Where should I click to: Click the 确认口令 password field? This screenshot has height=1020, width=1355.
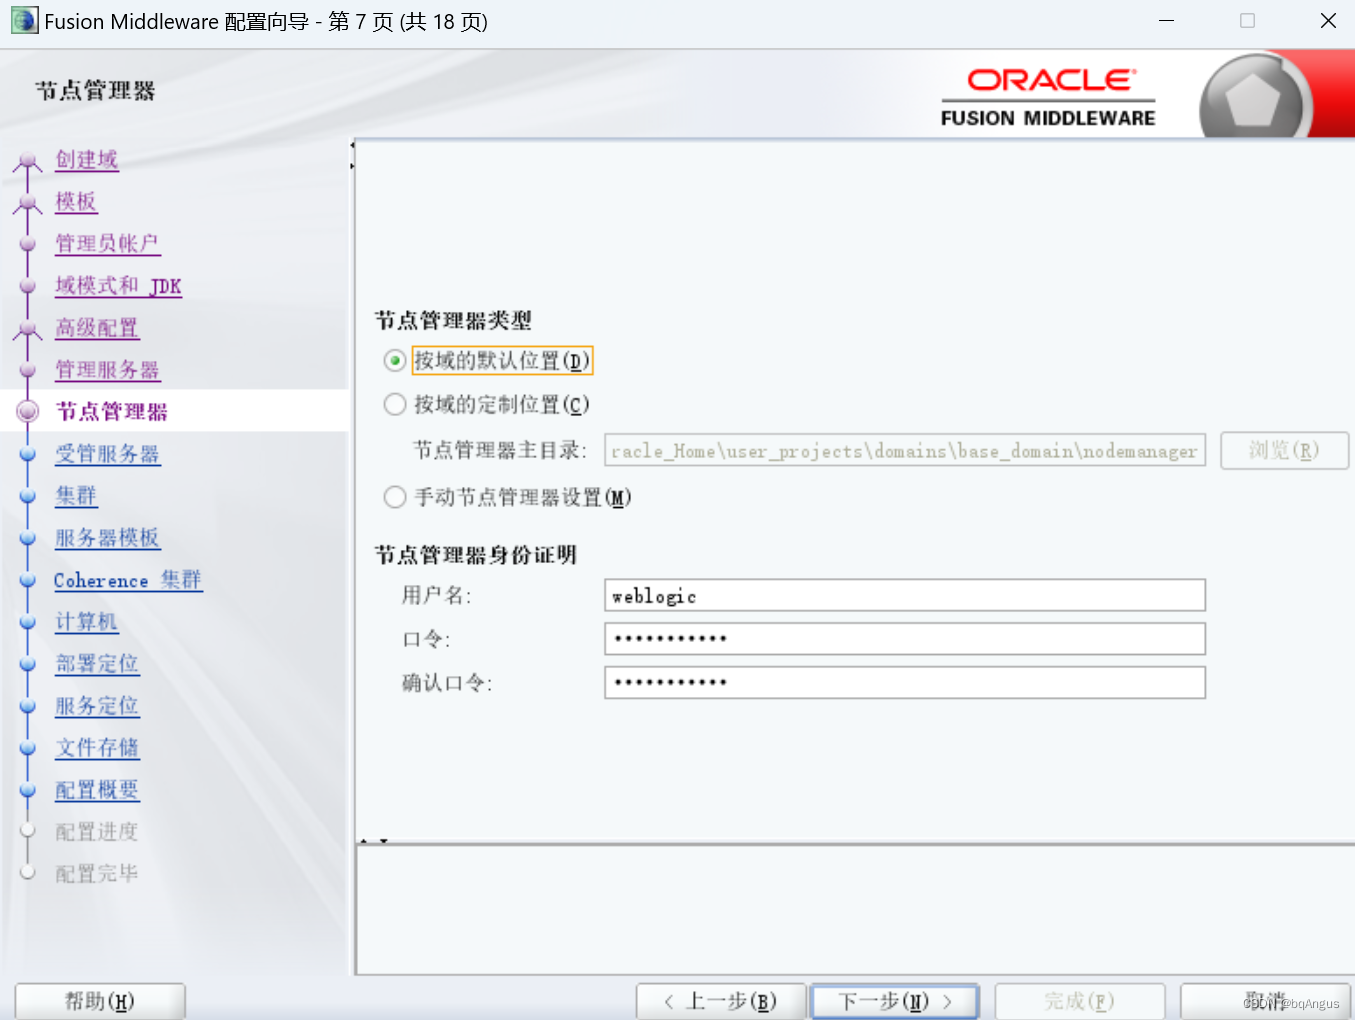[905, 683]
